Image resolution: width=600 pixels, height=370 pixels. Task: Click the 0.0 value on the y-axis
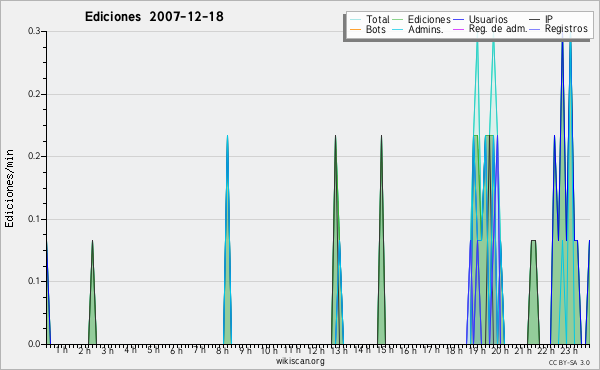(x=34, y=344)
